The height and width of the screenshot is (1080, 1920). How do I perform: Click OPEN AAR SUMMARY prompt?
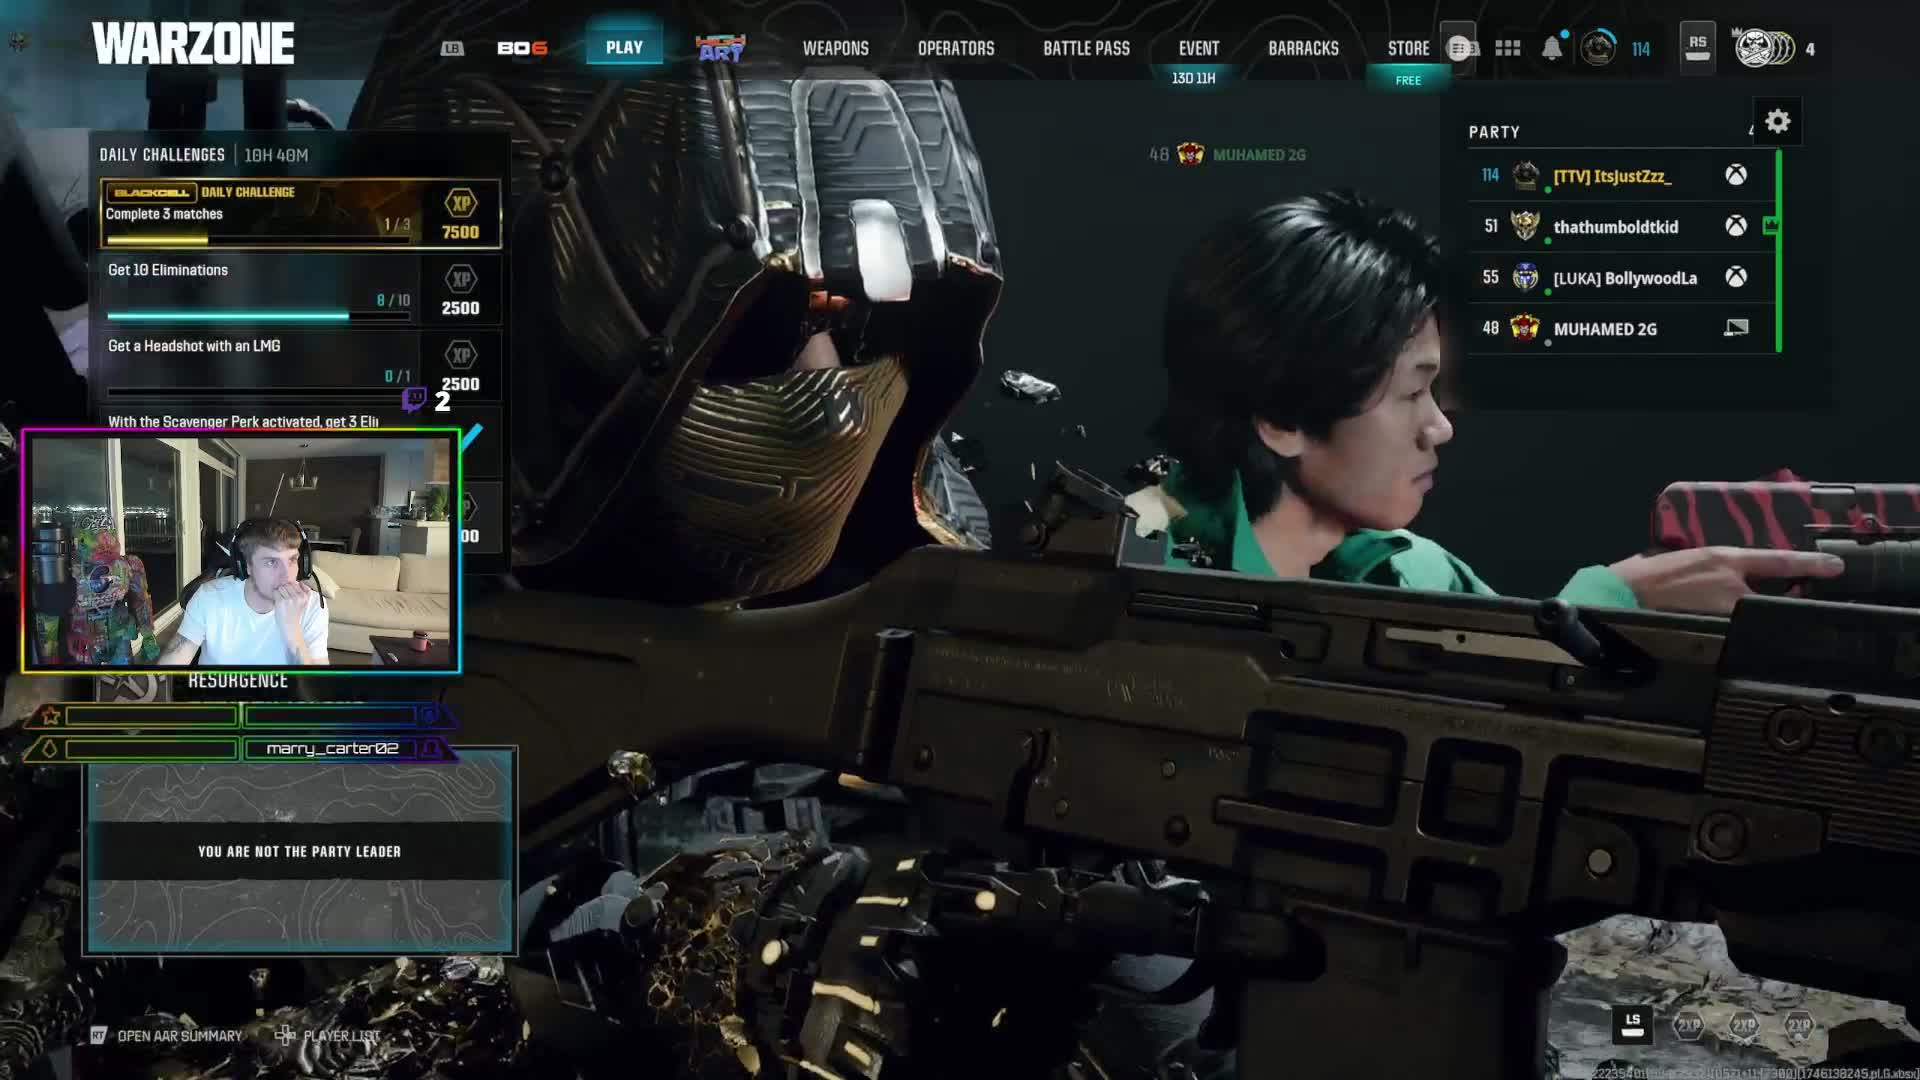tap(179, 1036)
